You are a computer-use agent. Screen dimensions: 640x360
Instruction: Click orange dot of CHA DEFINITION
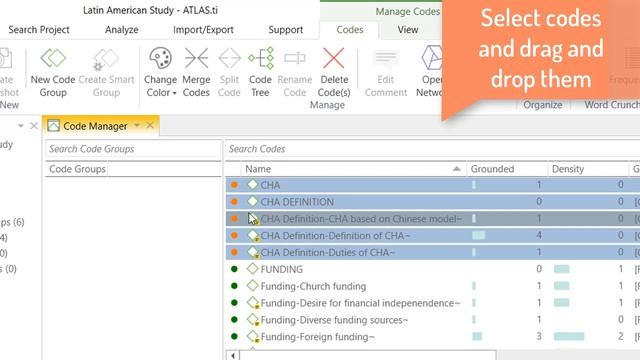click(x=234, y=202)
